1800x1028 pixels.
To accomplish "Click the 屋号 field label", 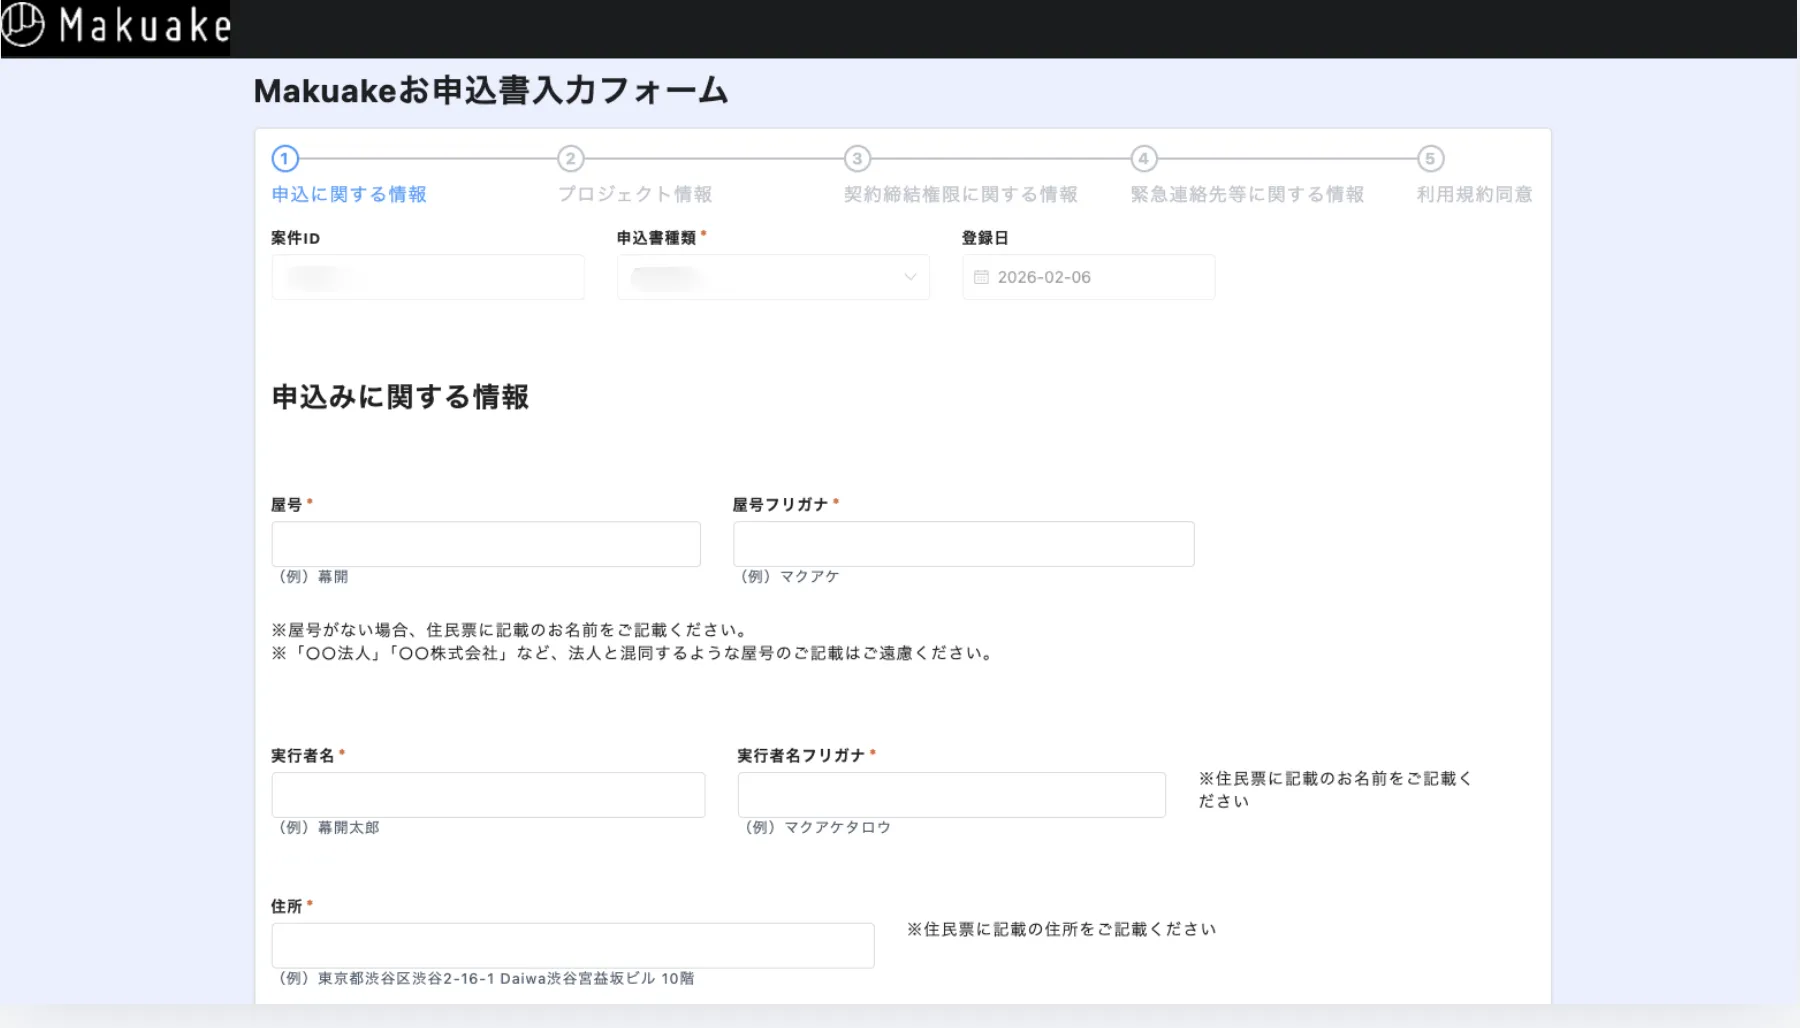I will [x=287, y=505].
